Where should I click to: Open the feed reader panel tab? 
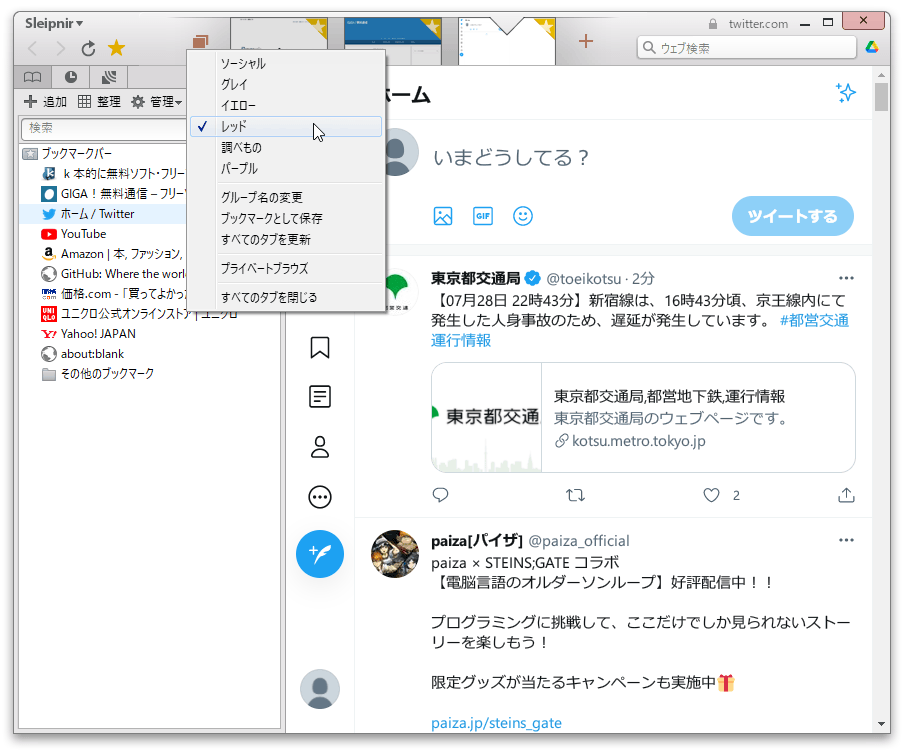point(108,77)
